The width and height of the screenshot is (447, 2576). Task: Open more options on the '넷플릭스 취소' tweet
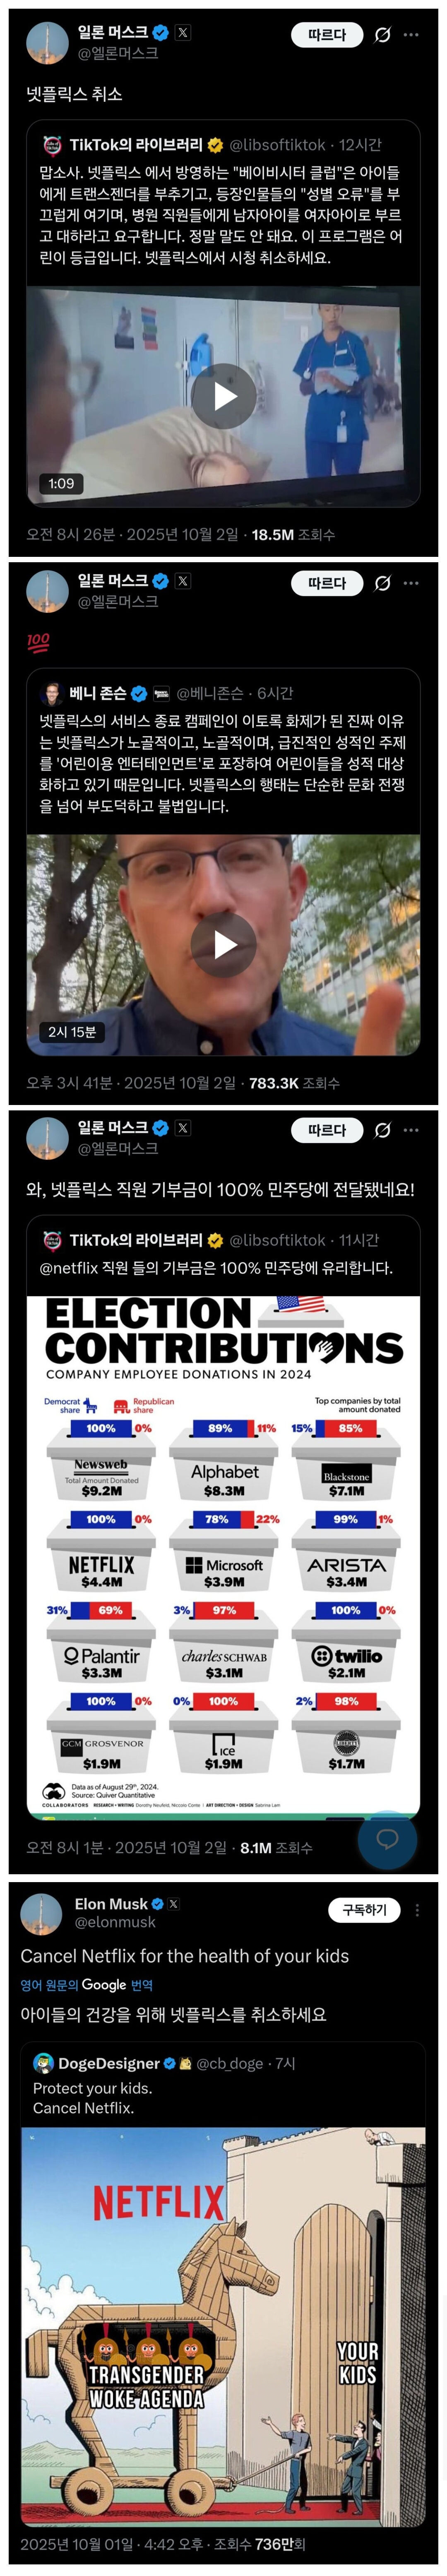[411, 35]
